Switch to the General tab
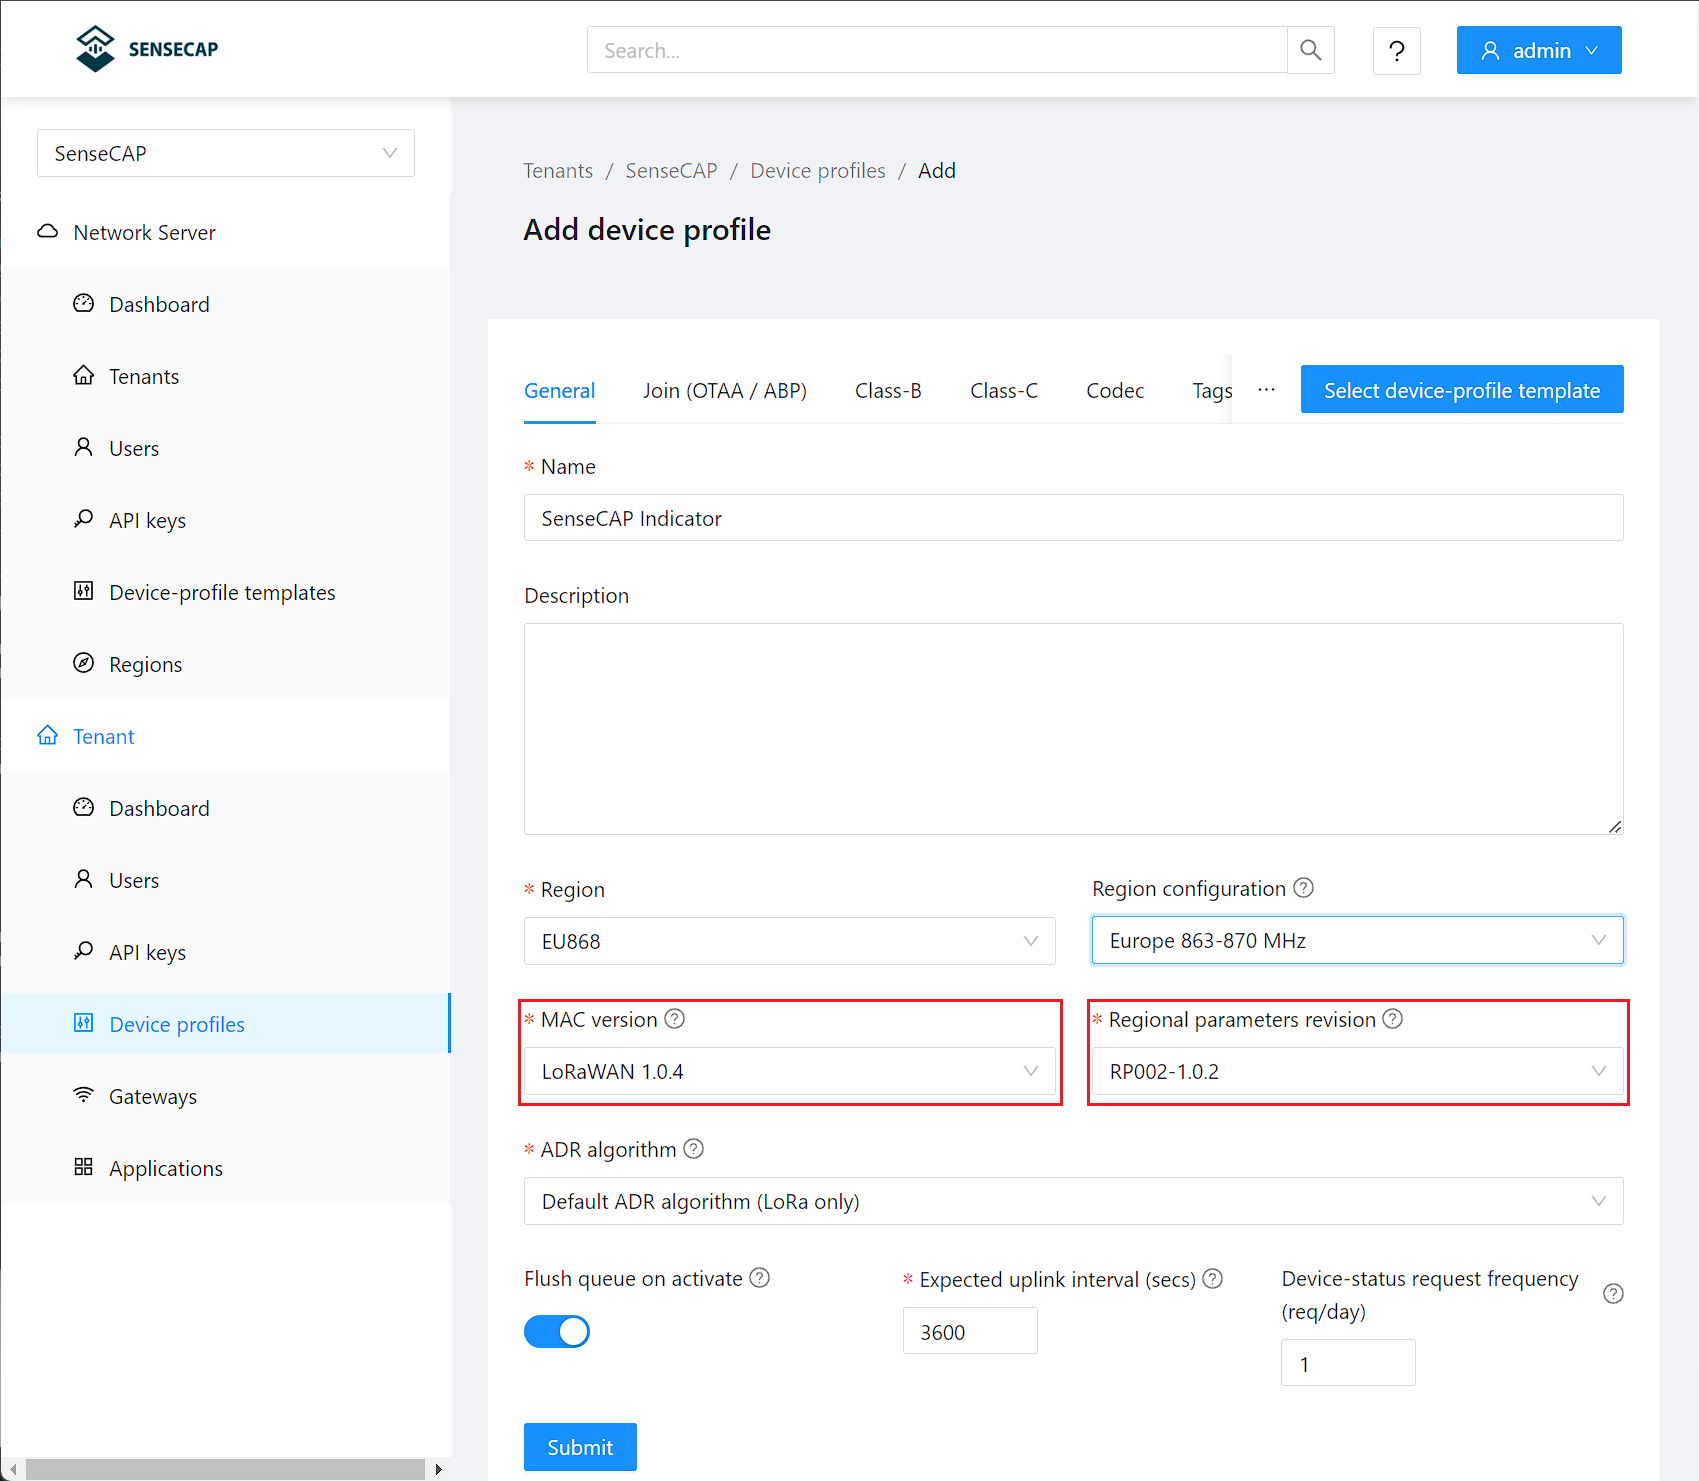The image size is (1699, 1481). [560, 391]
